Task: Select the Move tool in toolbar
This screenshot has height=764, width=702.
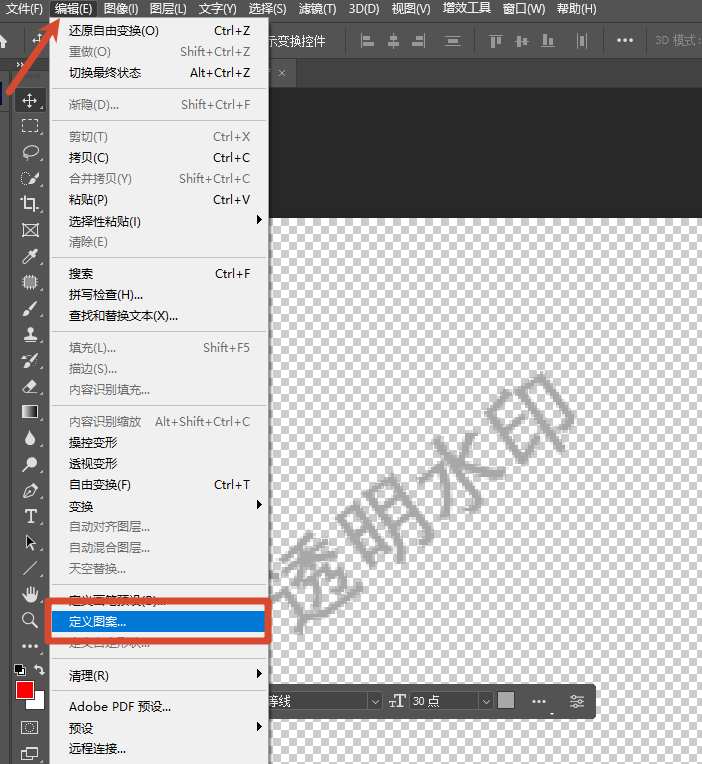Action: [x=30, y=100]
